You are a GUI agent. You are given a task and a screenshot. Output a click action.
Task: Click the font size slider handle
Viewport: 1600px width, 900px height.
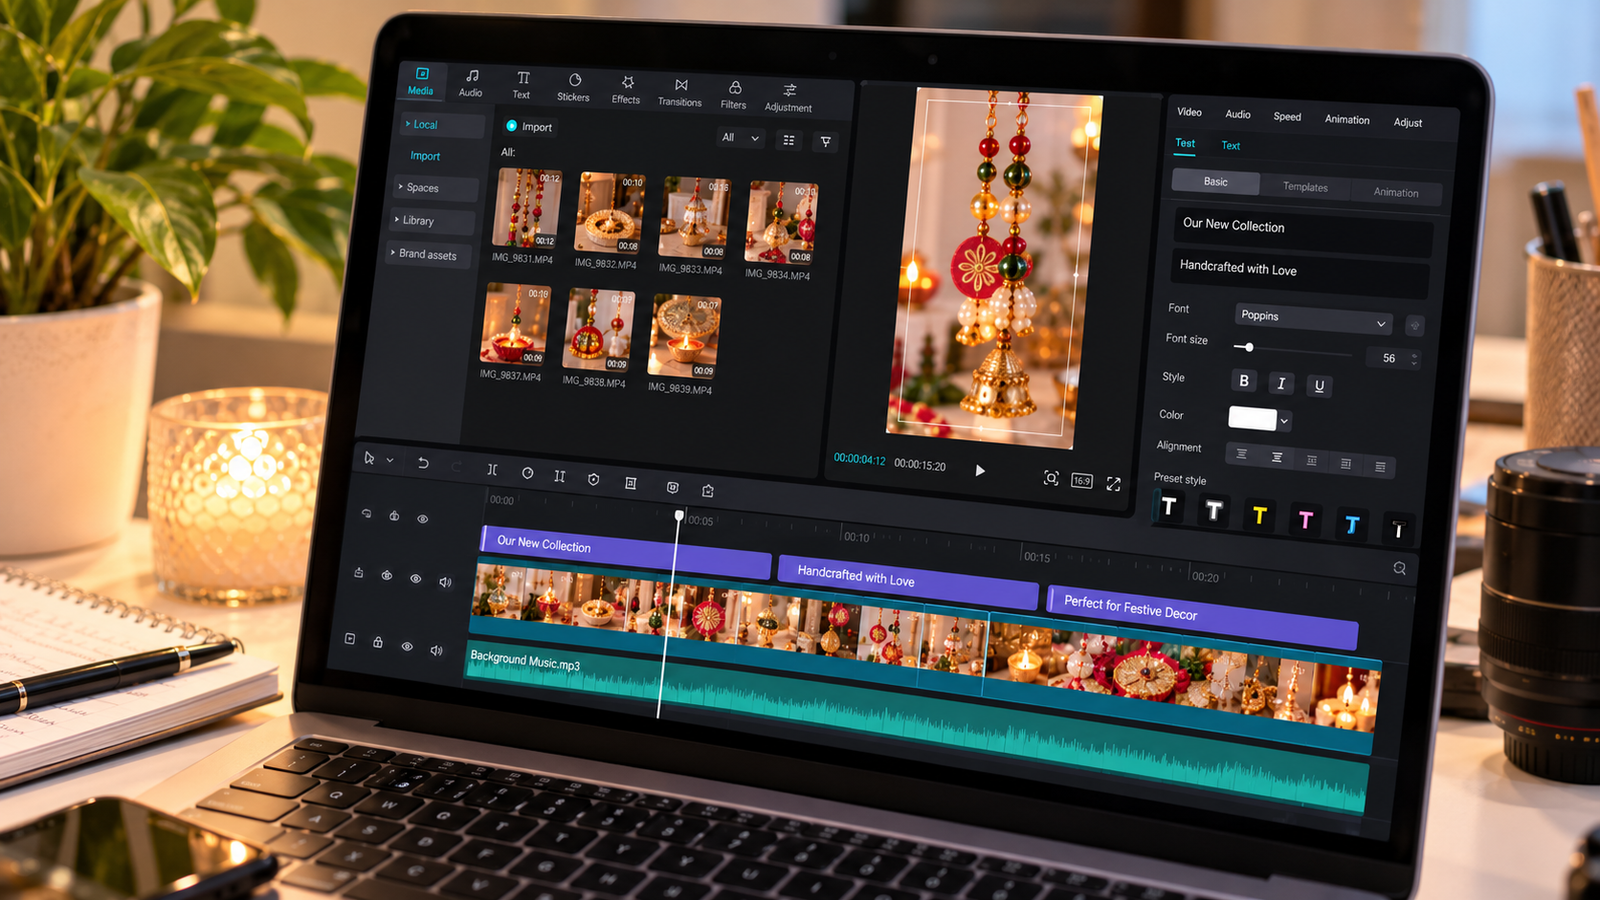[x=1249, y=347]
